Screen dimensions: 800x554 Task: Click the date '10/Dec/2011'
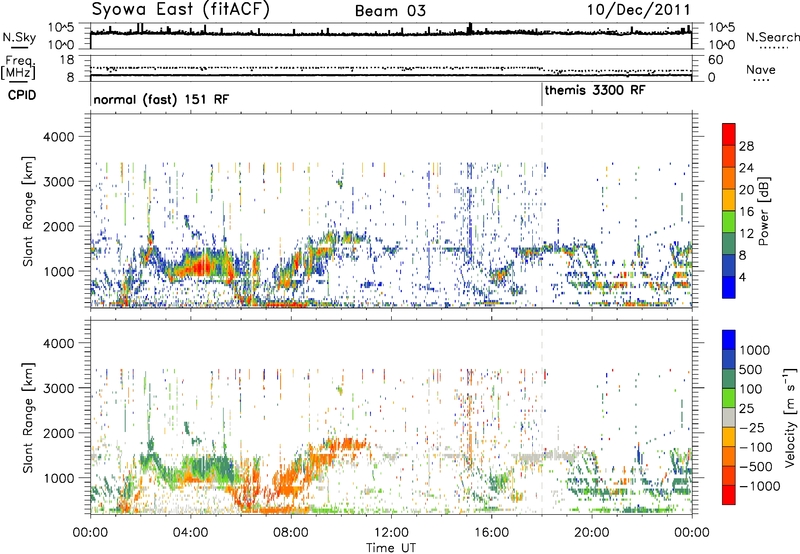point(638,10)
